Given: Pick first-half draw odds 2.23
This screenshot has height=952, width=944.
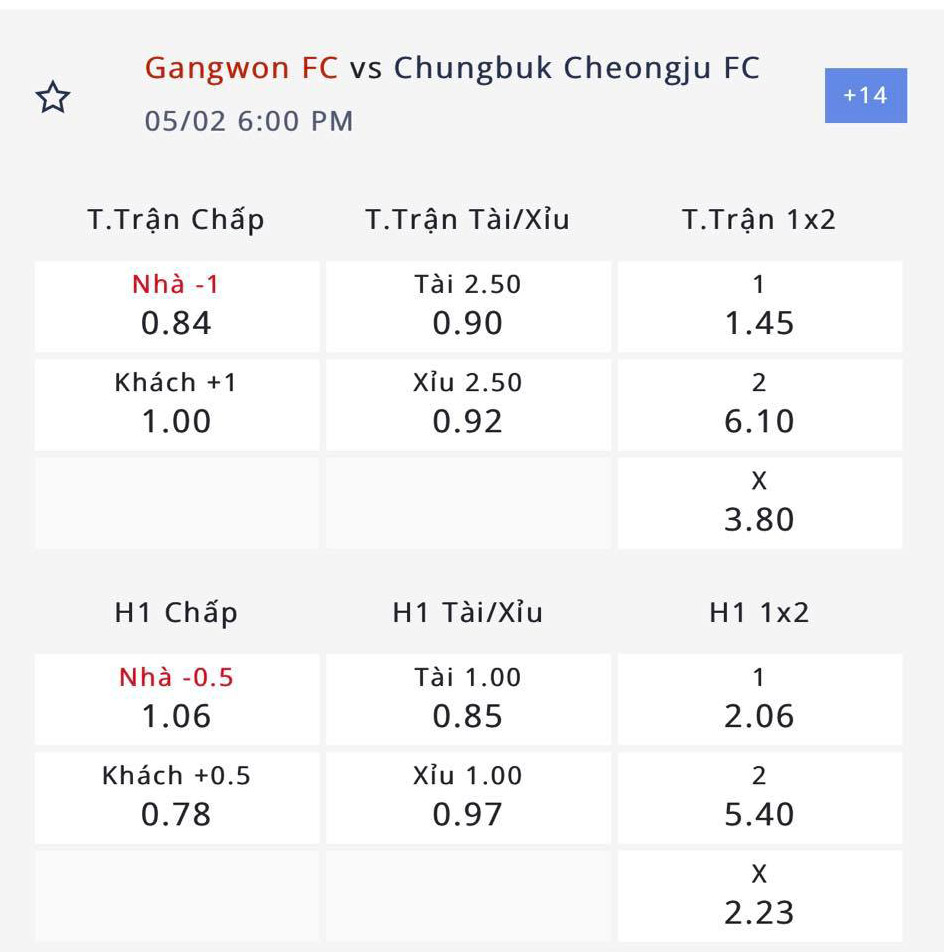Looking at the screenshot, I should pyautogui.click(x=759, y=895).
